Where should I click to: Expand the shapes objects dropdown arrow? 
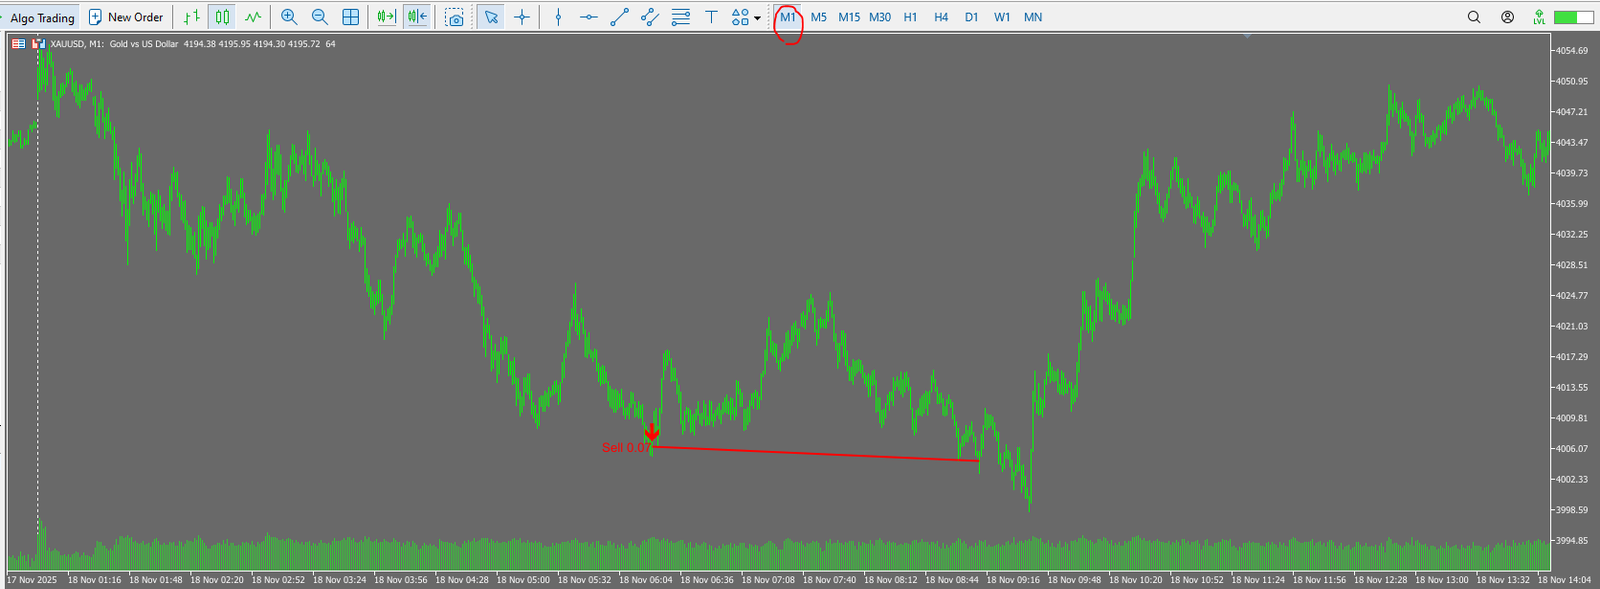757,18
